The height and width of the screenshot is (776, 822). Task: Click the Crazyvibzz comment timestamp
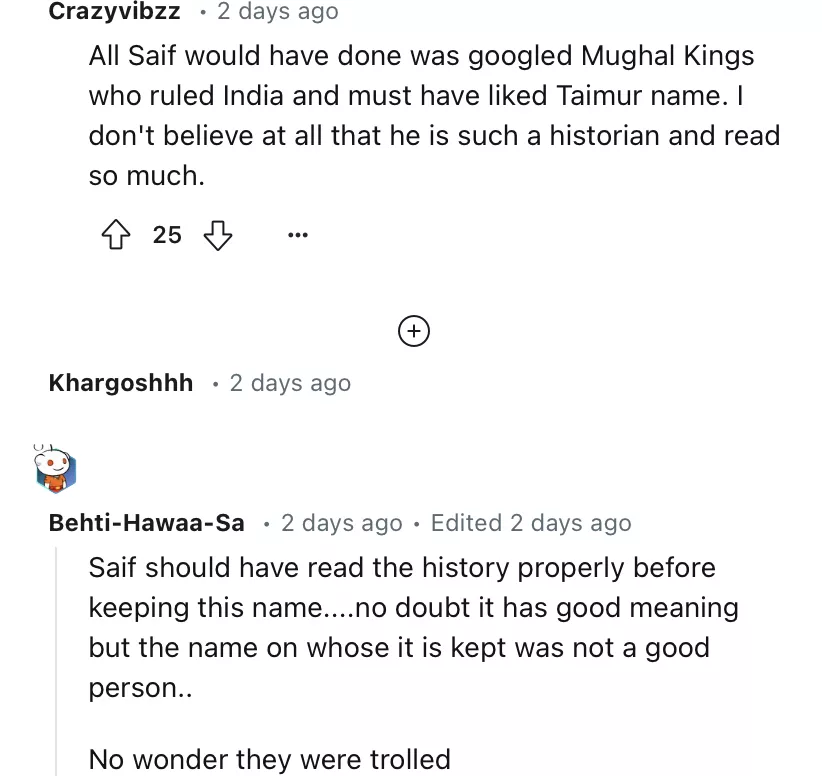278,12
